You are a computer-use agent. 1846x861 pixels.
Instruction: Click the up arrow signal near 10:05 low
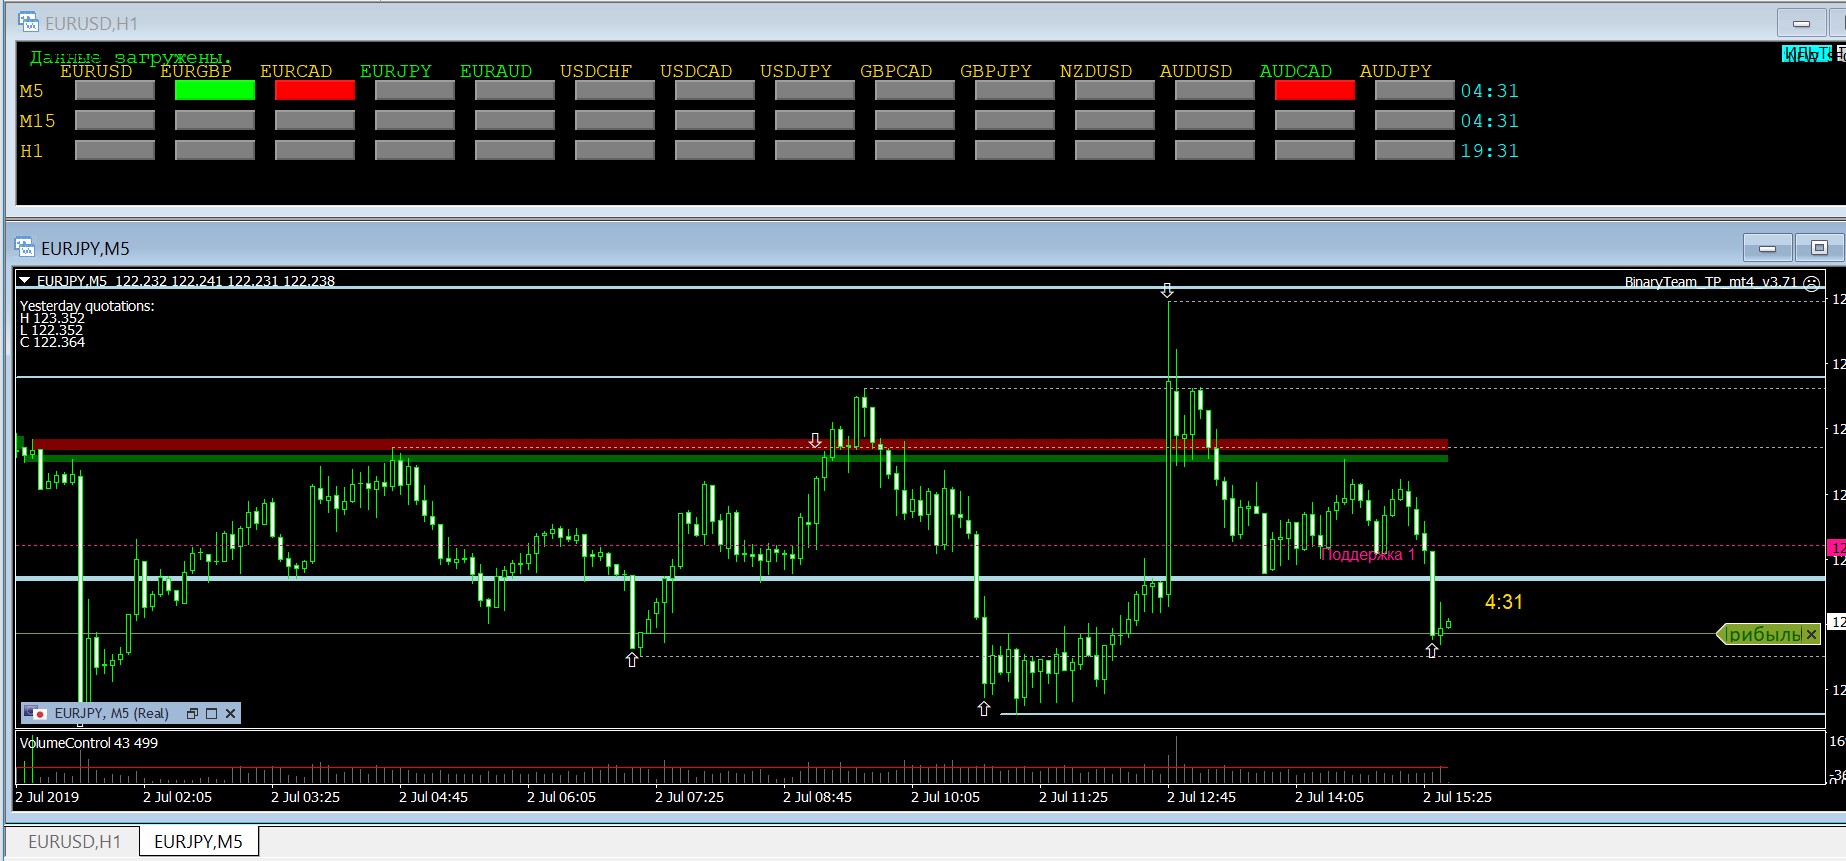[984, 709]
